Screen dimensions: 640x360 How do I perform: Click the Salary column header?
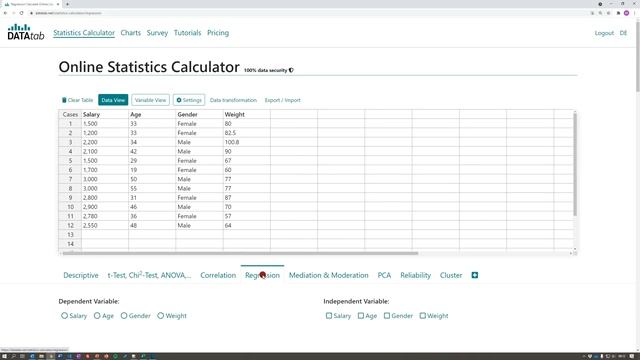(105, 114)
